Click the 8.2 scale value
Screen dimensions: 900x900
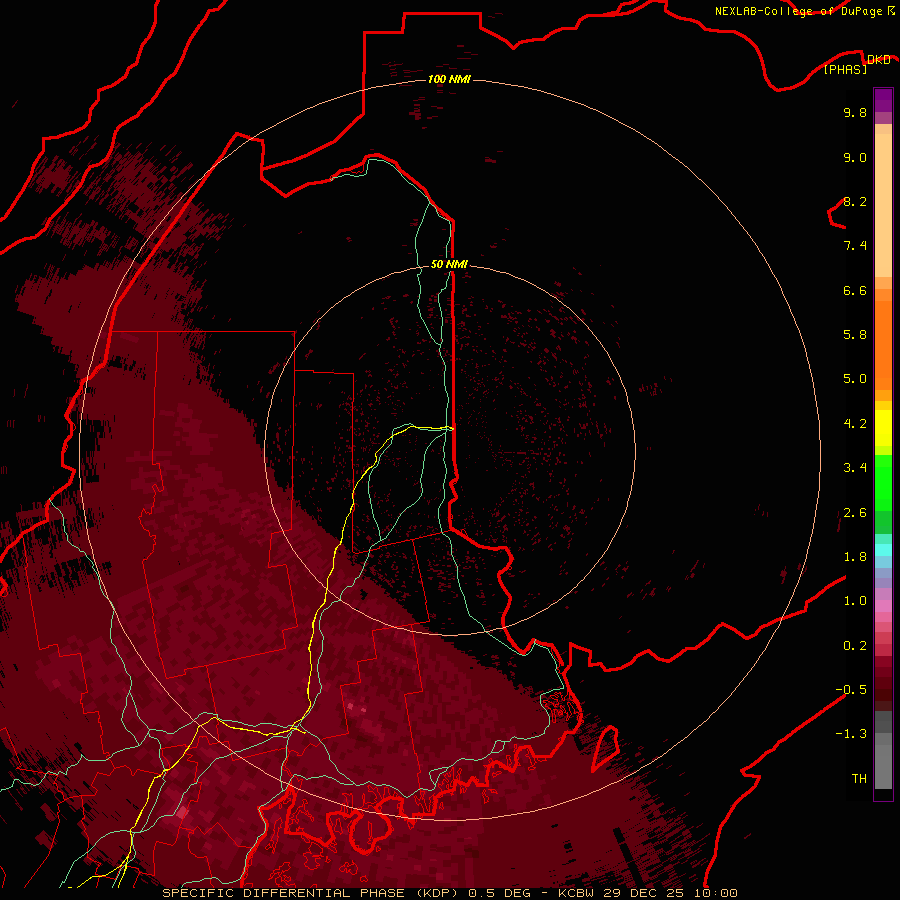click(855, 201)
